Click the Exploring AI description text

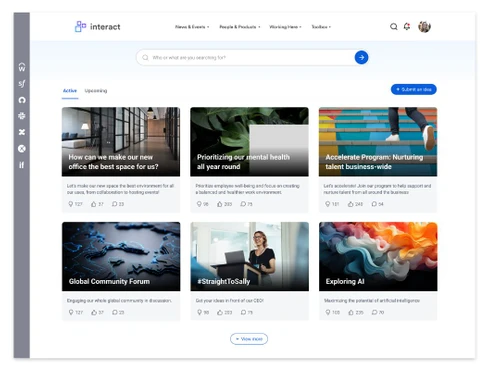(x=372, y=301)
